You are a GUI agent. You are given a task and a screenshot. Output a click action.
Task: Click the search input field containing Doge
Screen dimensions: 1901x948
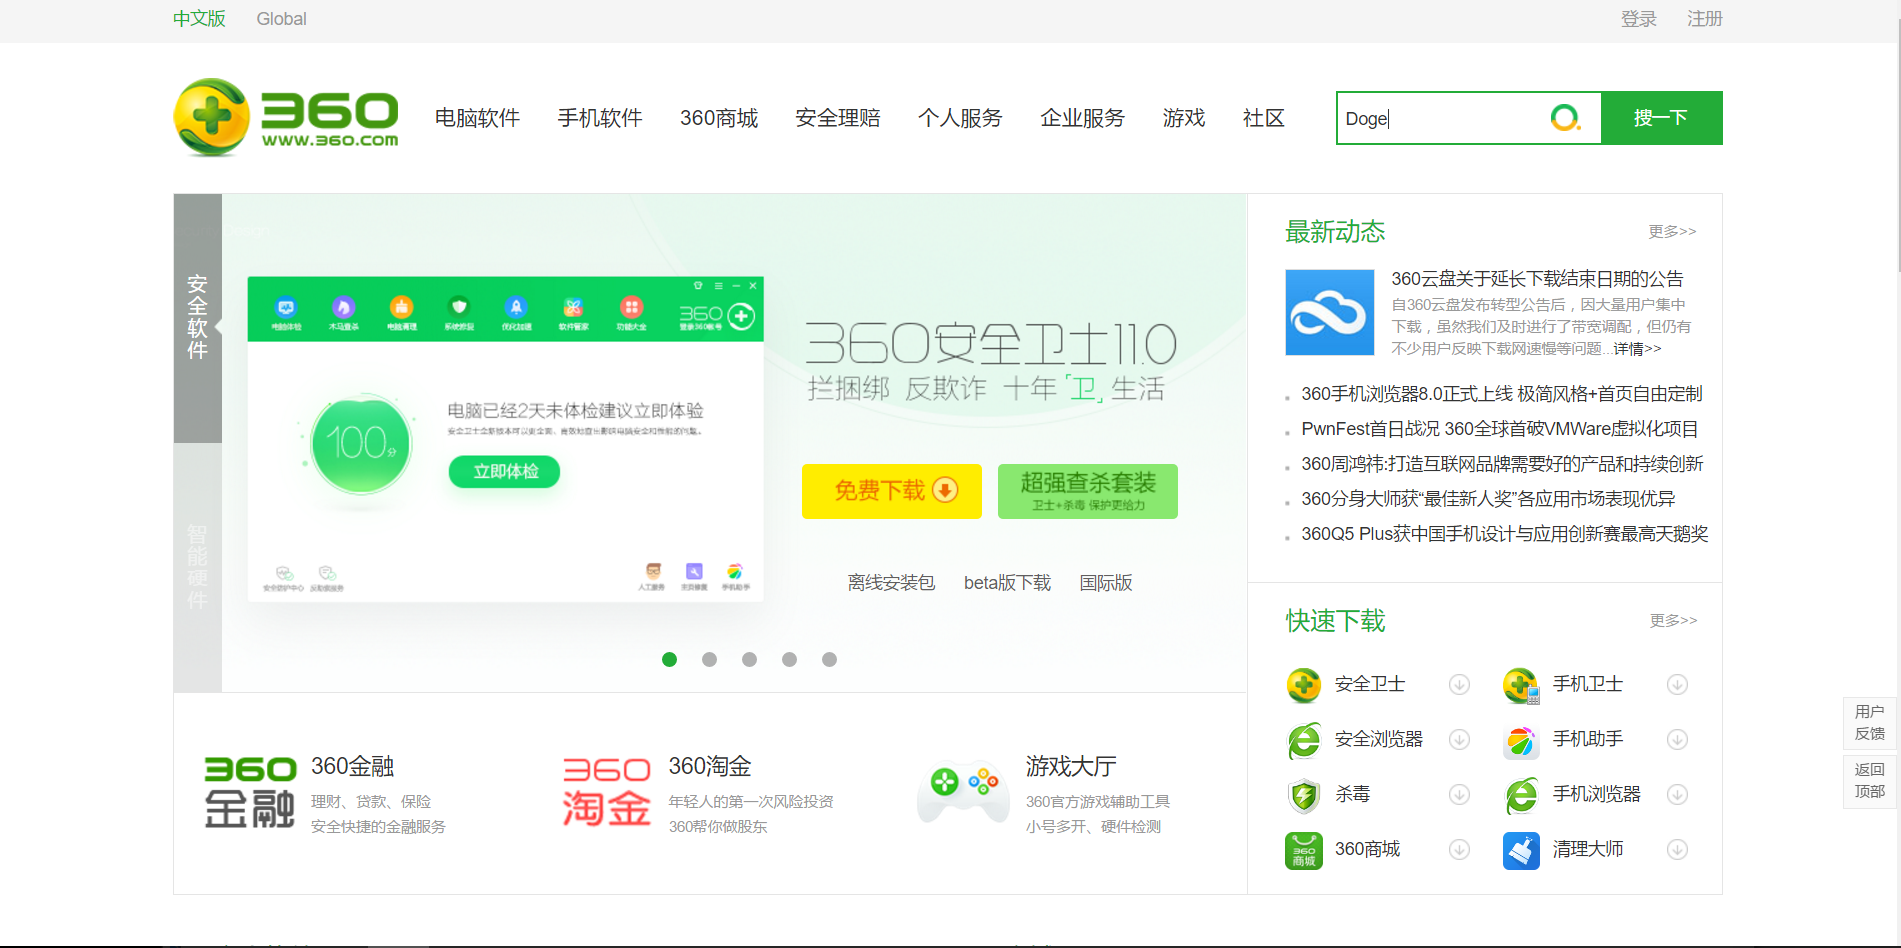point(1440,118)
